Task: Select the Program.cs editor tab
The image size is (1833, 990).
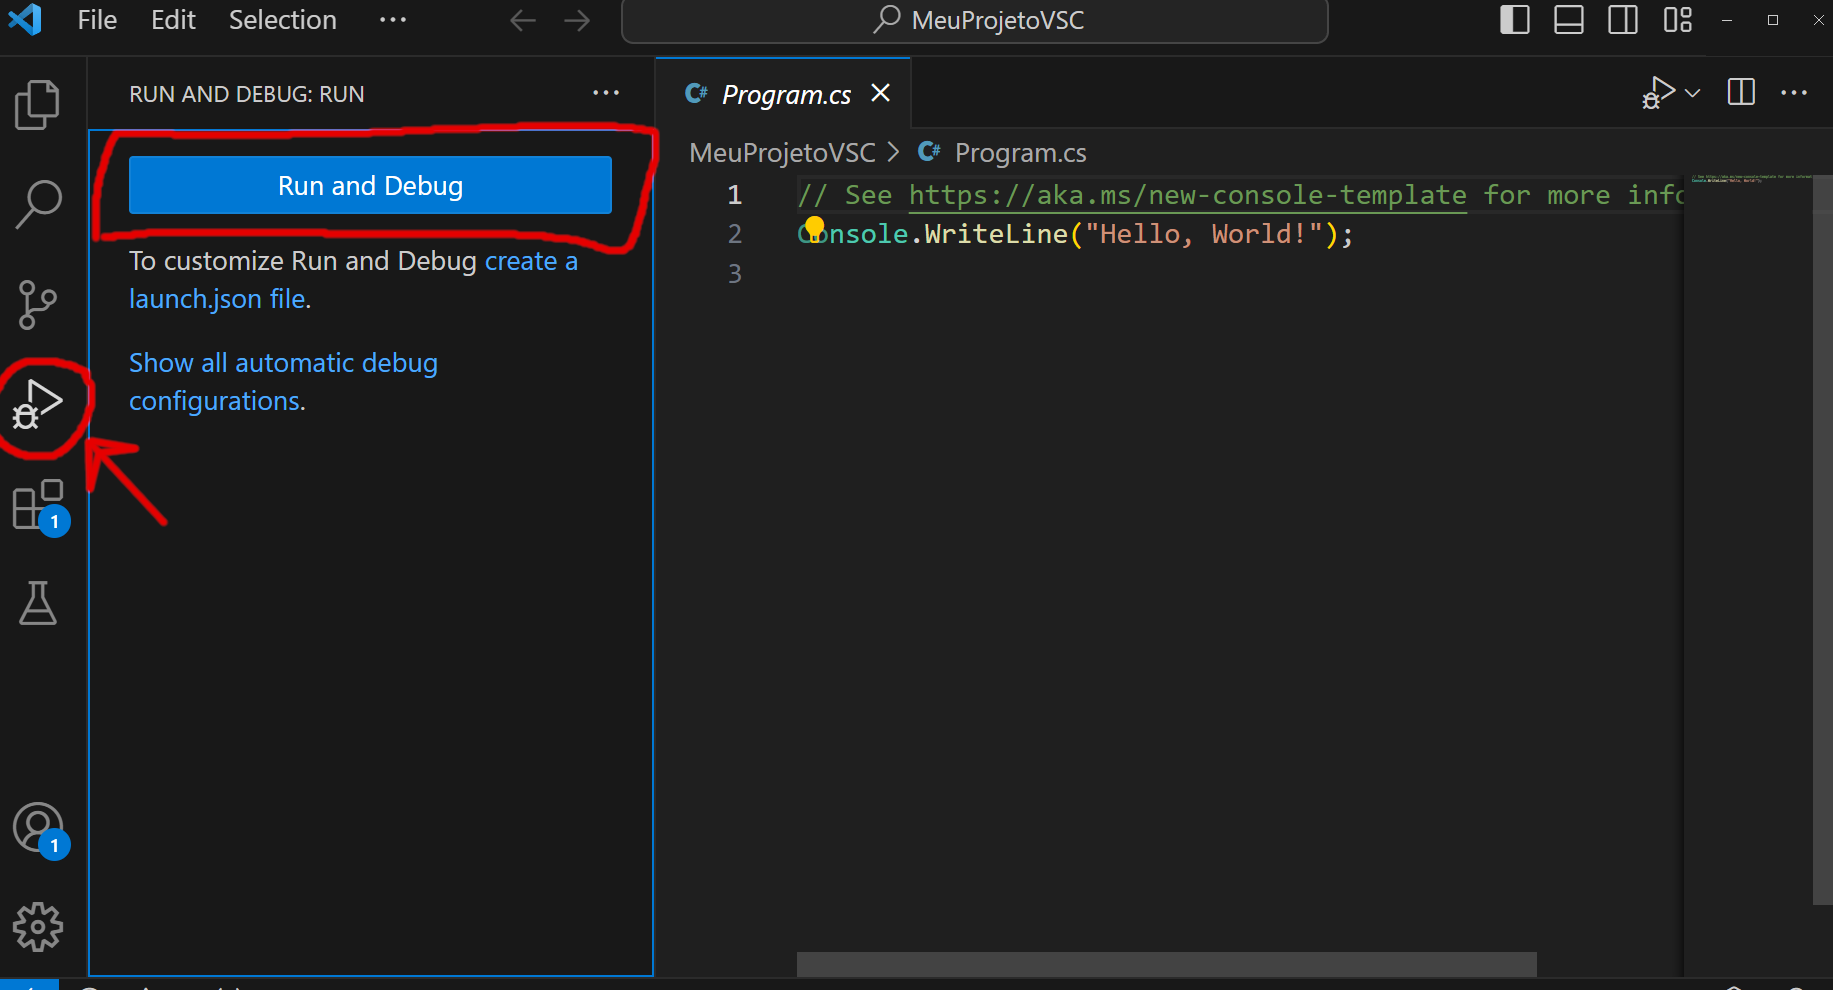Action: 786,93
